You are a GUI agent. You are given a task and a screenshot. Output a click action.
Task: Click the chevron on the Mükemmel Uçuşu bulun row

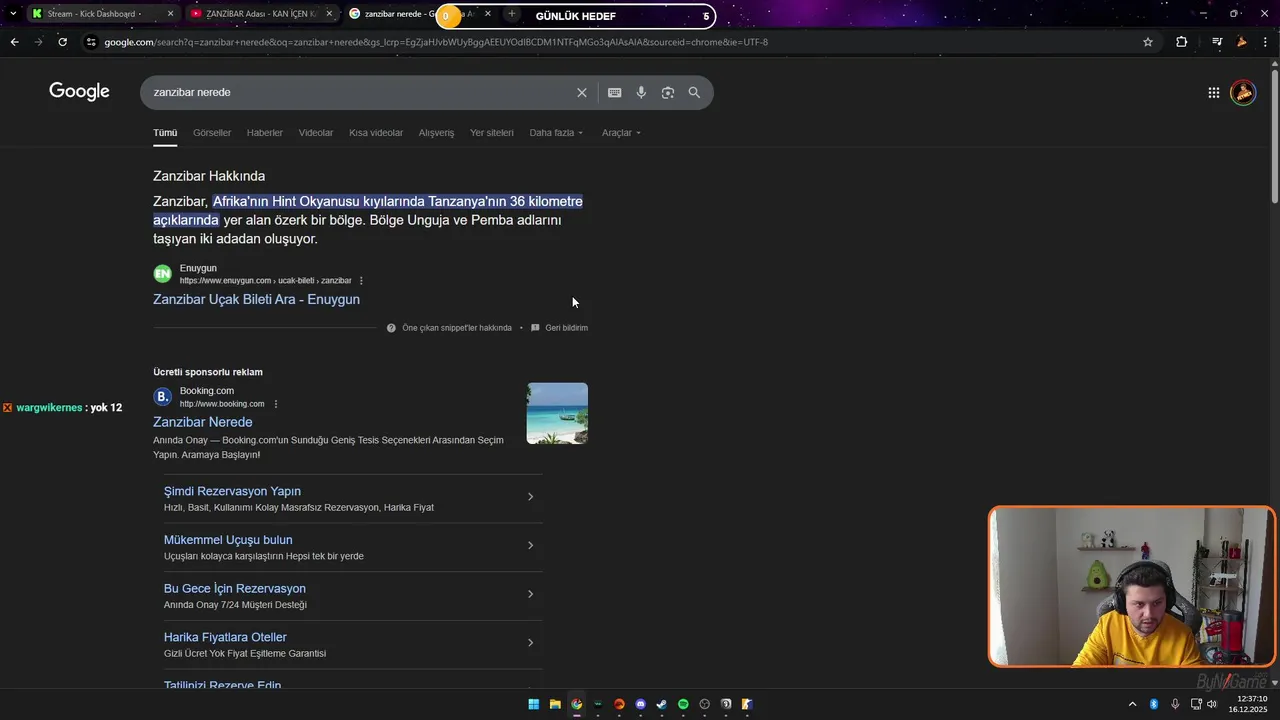point(530,545)
